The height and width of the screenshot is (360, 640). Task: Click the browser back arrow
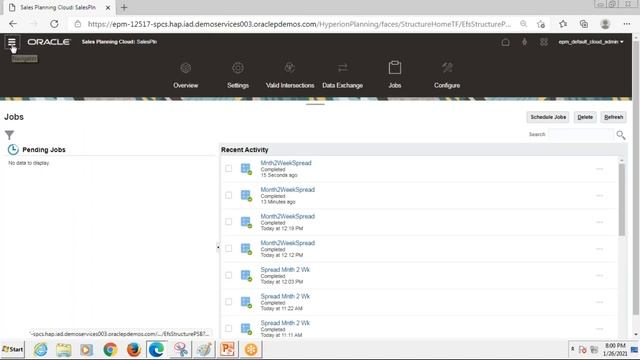[13, 24]
